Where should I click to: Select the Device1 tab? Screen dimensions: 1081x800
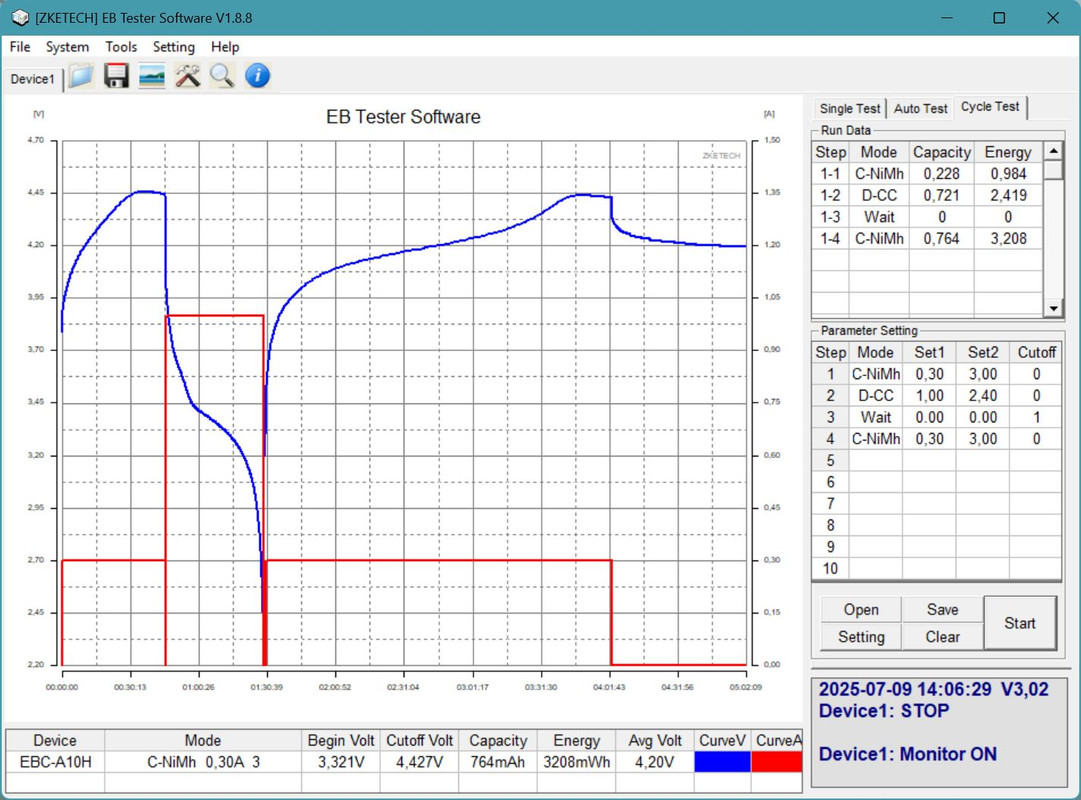pyautogui.click(x=32, y=79)
